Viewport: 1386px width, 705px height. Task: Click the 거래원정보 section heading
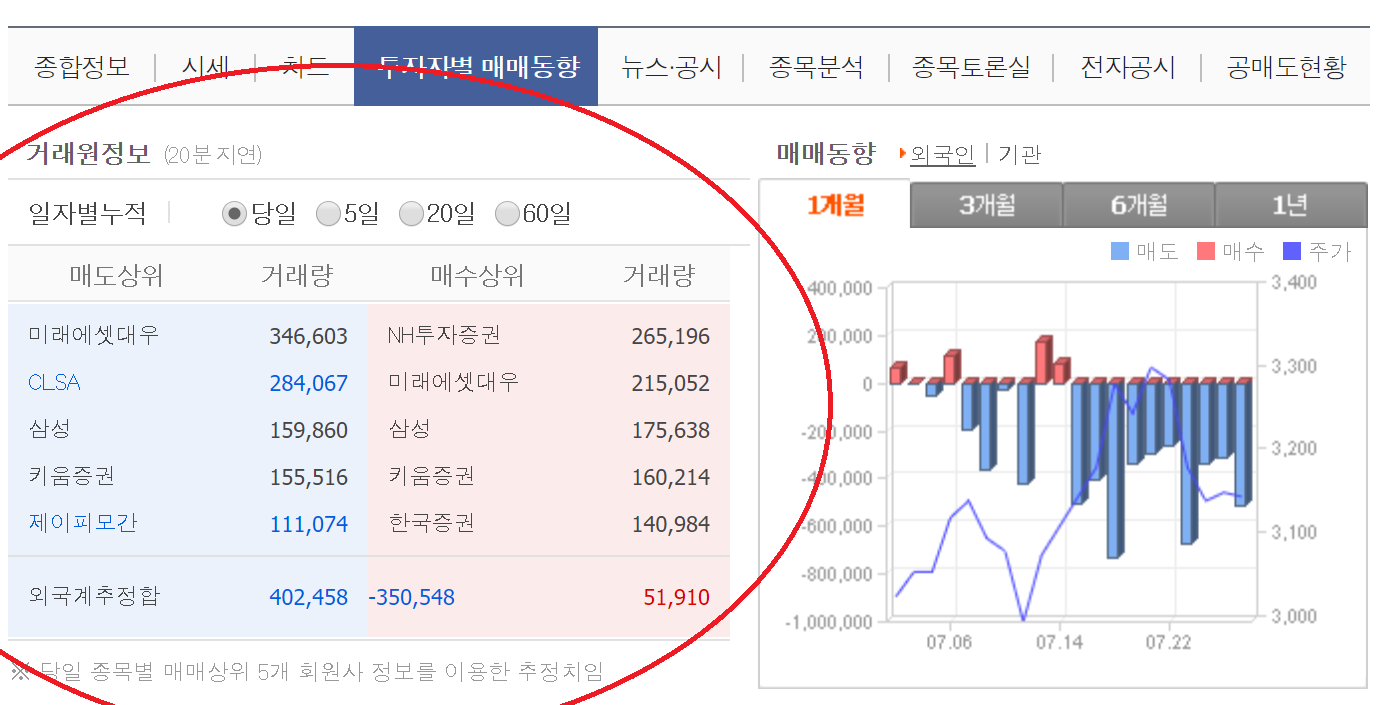88,154
